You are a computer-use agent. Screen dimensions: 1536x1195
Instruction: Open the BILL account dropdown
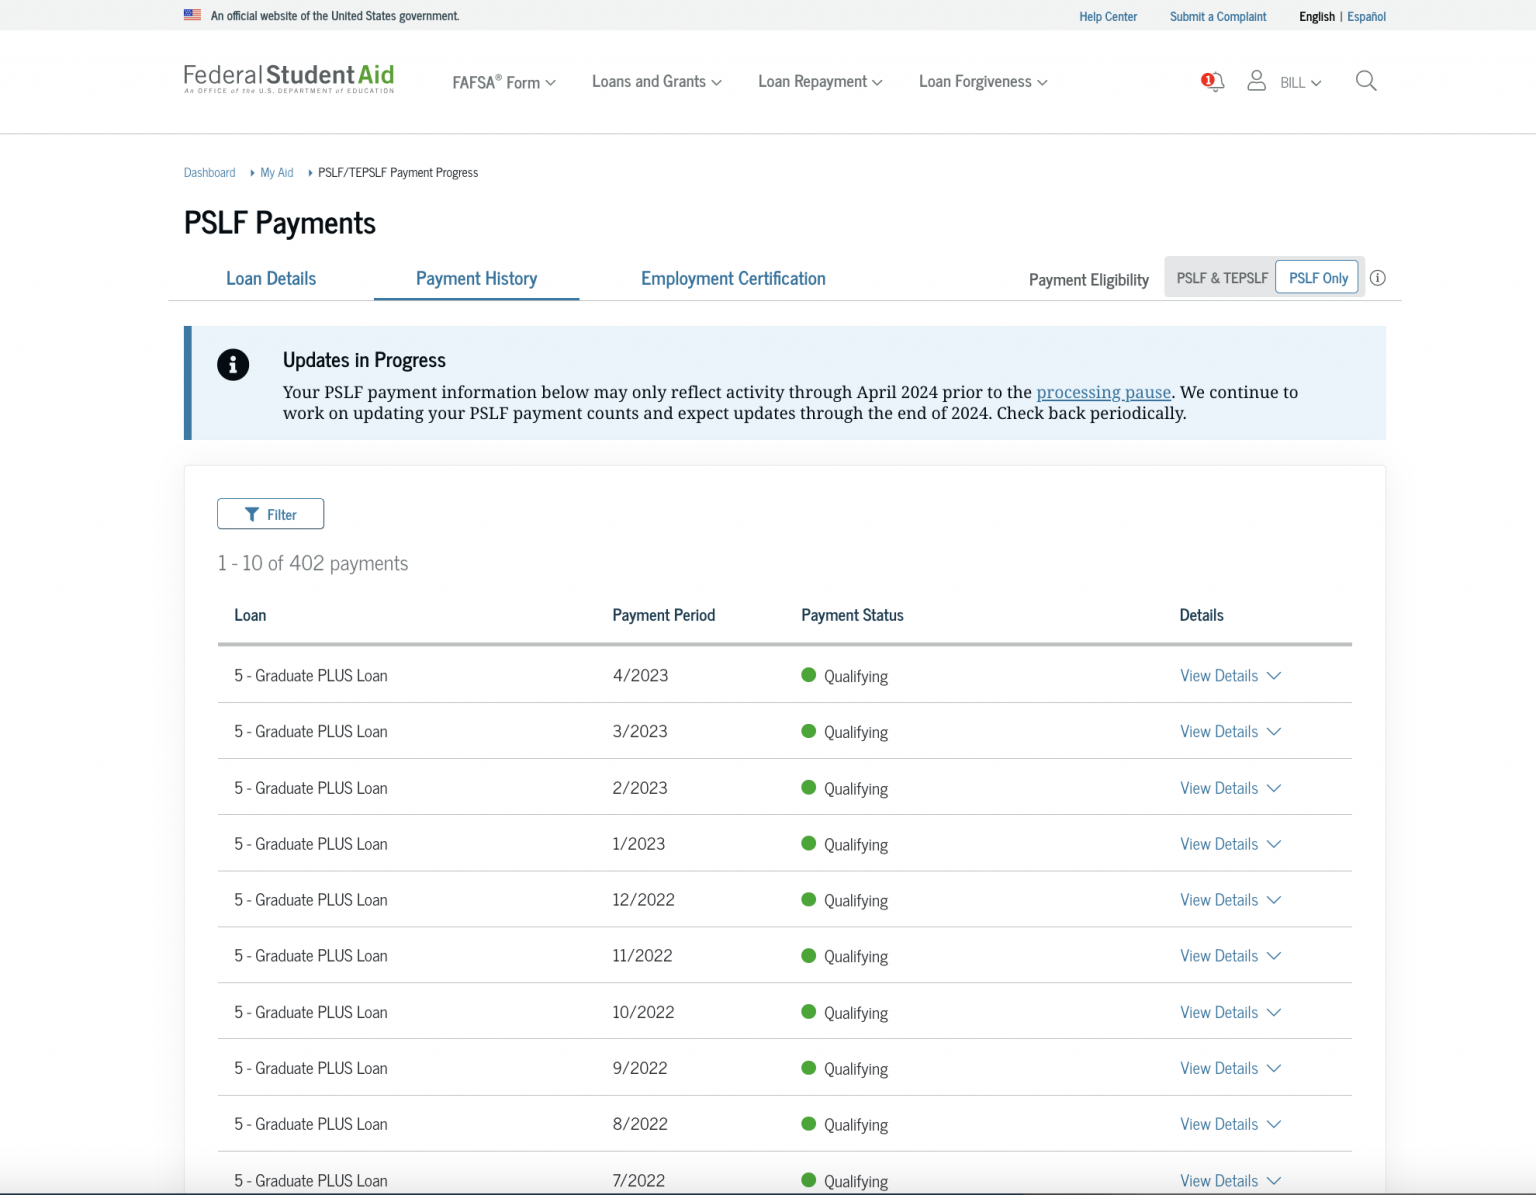click(x=1295, y=81)
